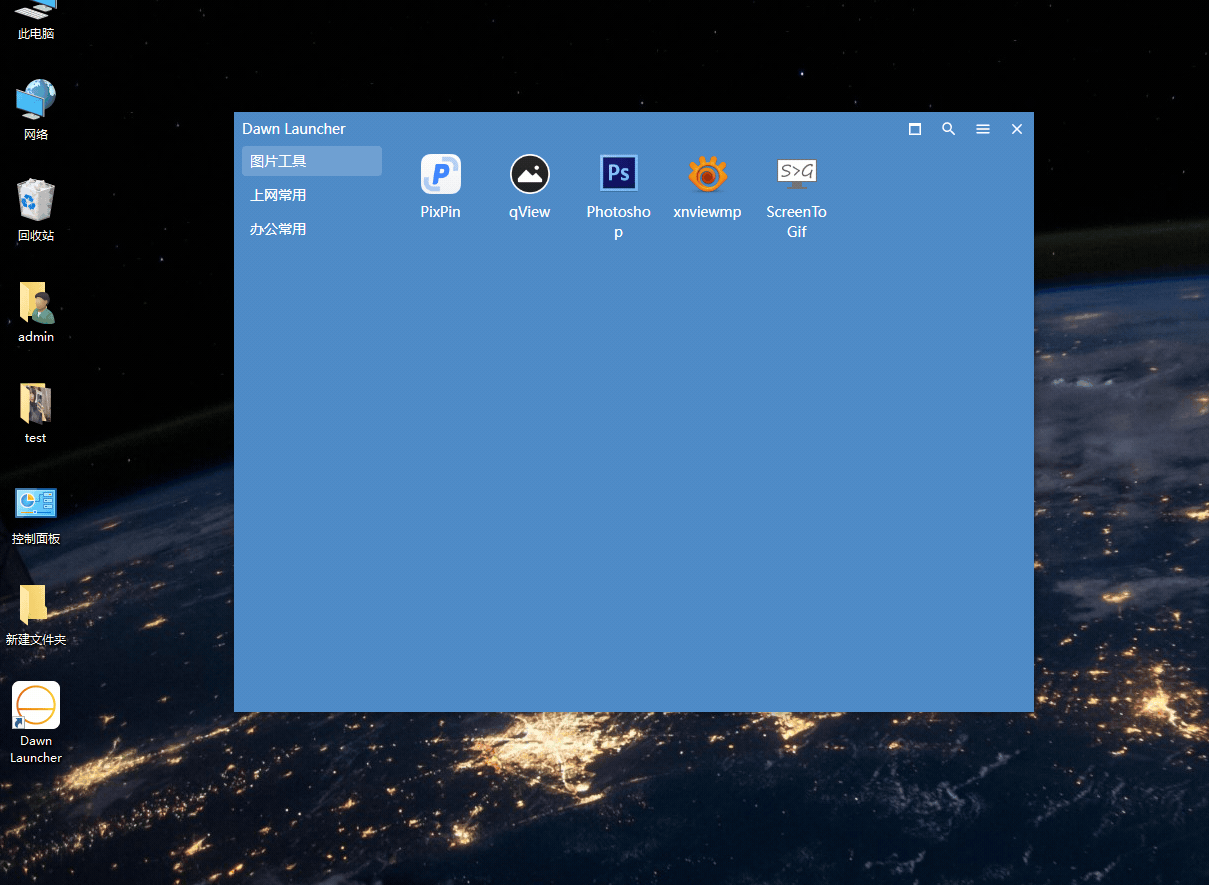The width and height of the screenshot is (1209, 885).
Task: Select the admin folder on desktop
Action: coord(36,302)
